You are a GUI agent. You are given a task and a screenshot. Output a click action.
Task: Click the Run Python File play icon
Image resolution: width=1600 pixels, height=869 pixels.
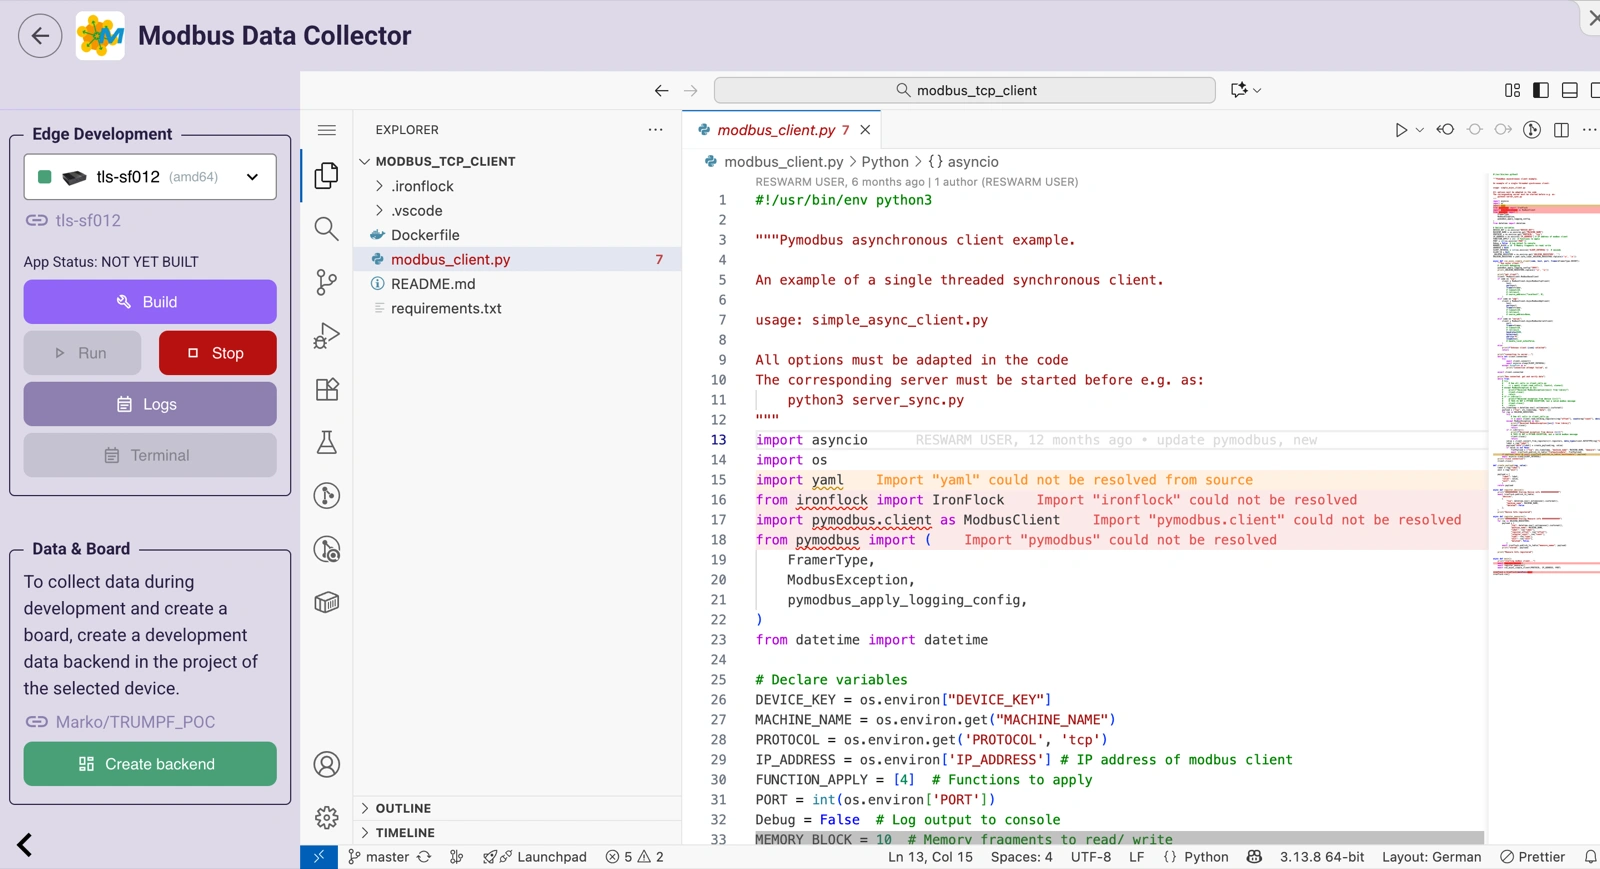1400,130
